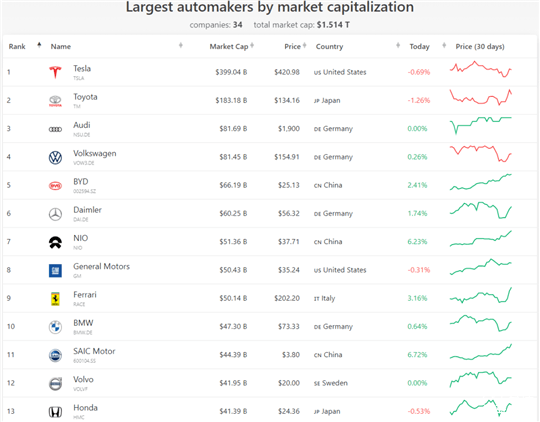Open the General Motors company link

101,266
